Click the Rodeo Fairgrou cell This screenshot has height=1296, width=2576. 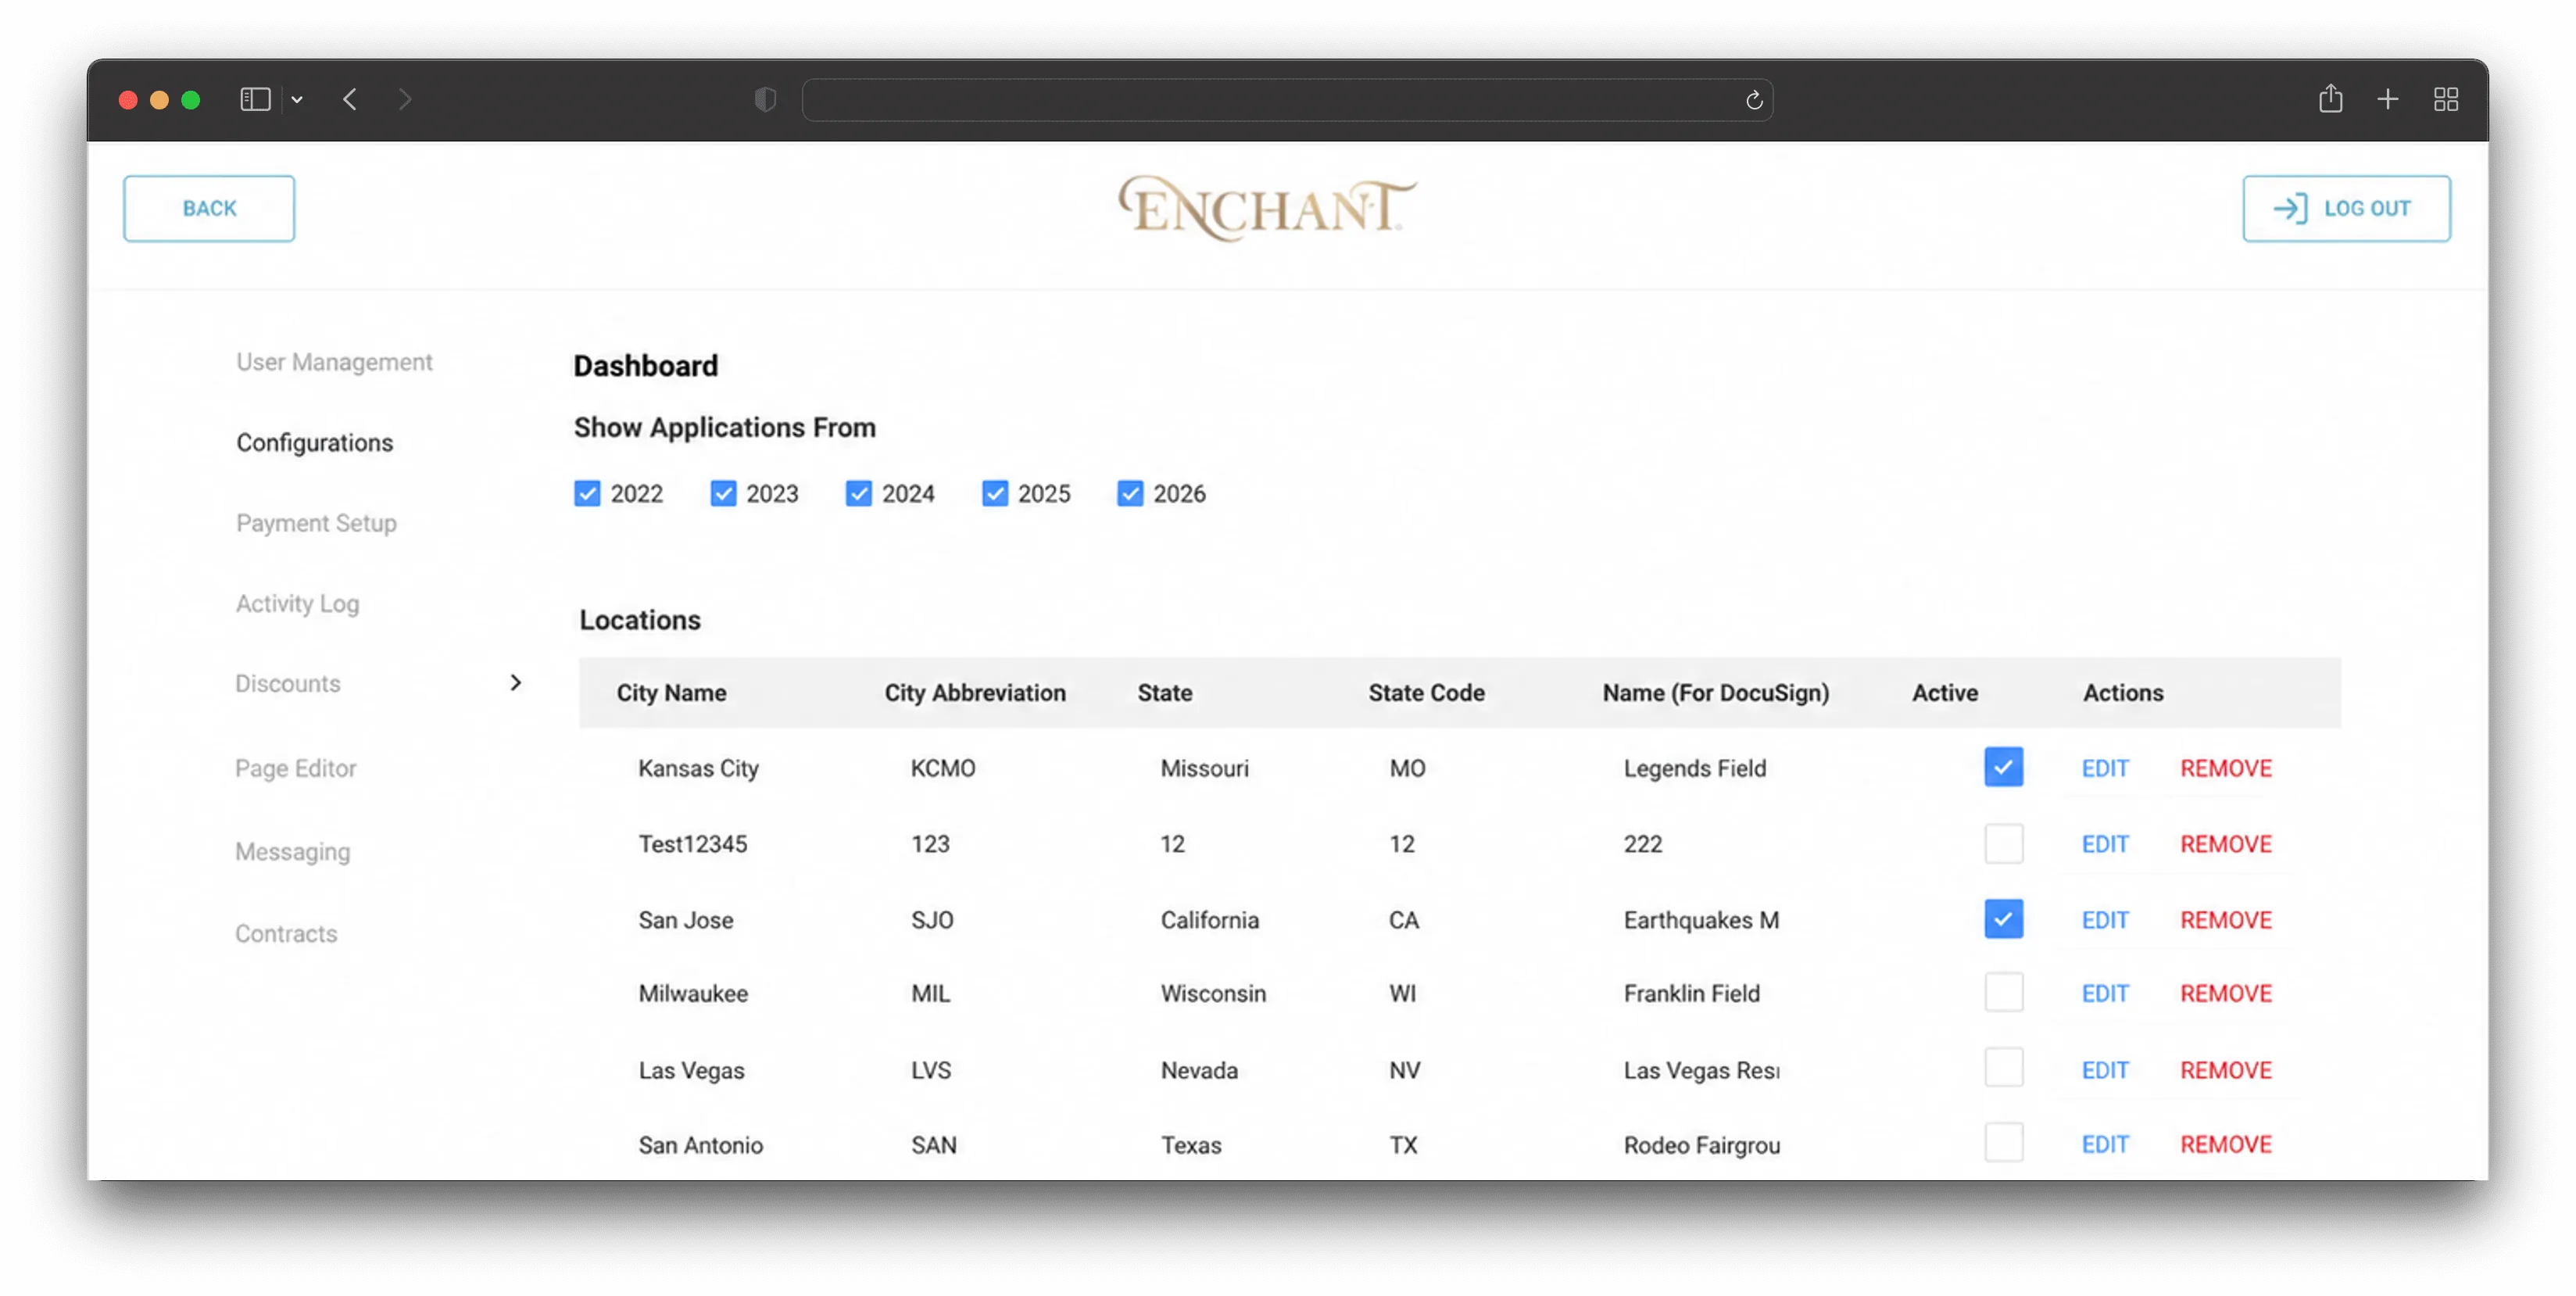(1702, 1144)
